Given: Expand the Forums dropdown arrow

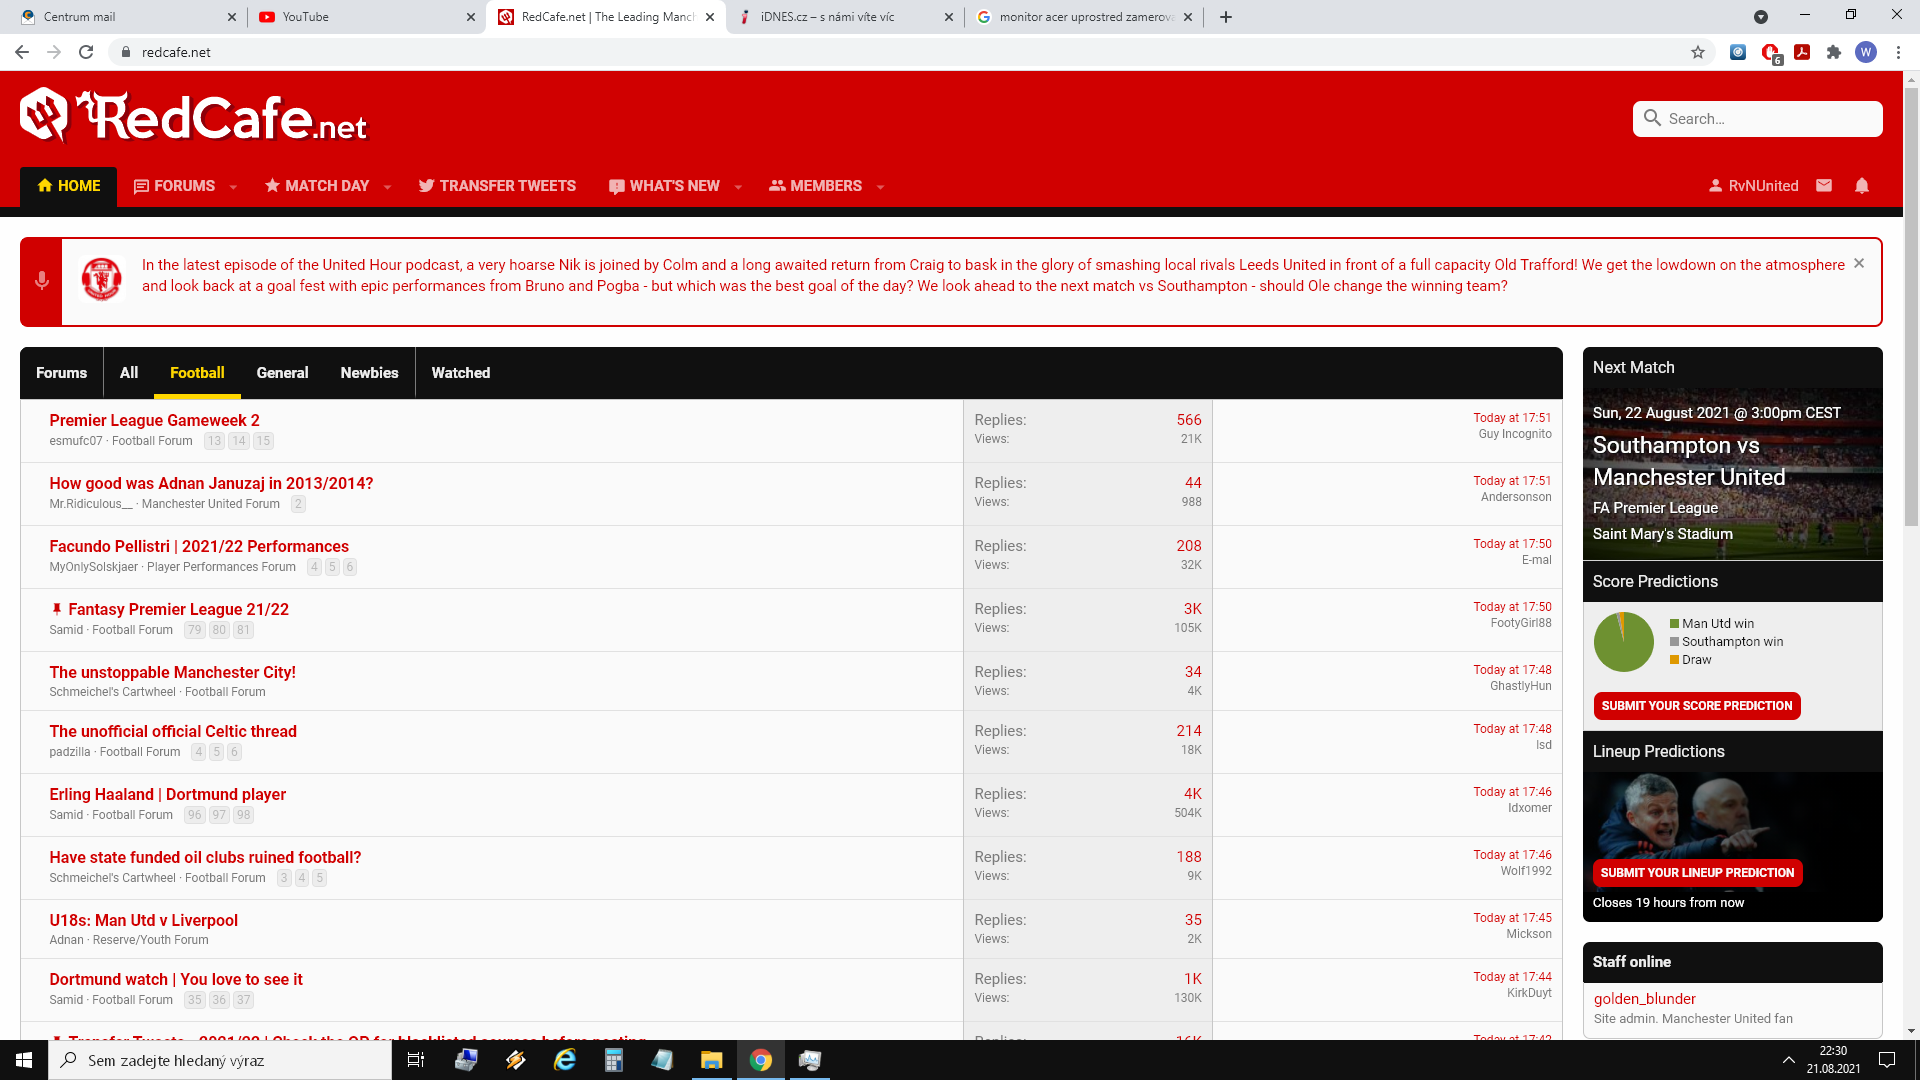Looking at the screenshot, I should [233, 187].
